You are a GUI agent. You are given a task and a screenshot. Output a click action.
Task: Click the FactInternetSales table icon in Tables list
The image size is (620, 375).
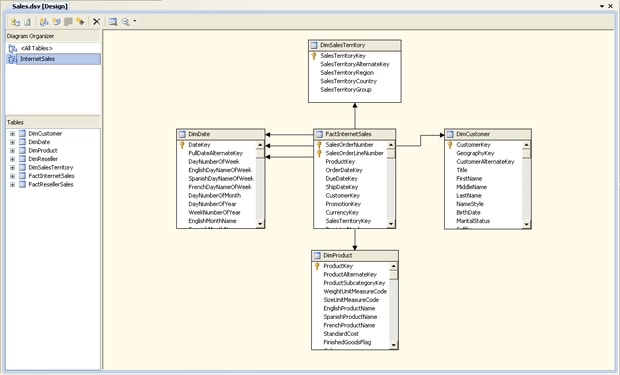pyautogui.click(x=23, y=176)
